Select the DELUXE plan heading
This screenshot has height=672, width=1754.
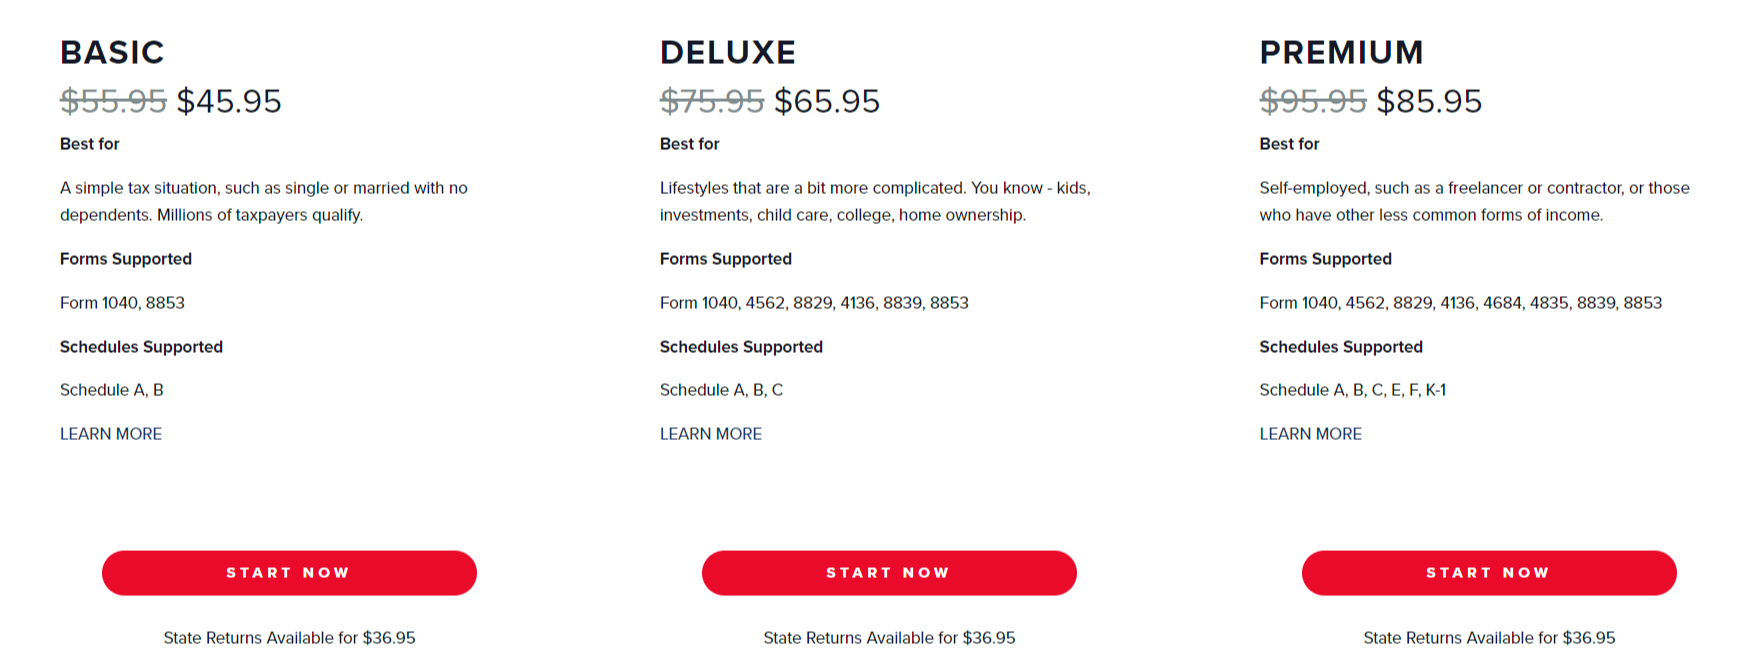click(727, 52)
